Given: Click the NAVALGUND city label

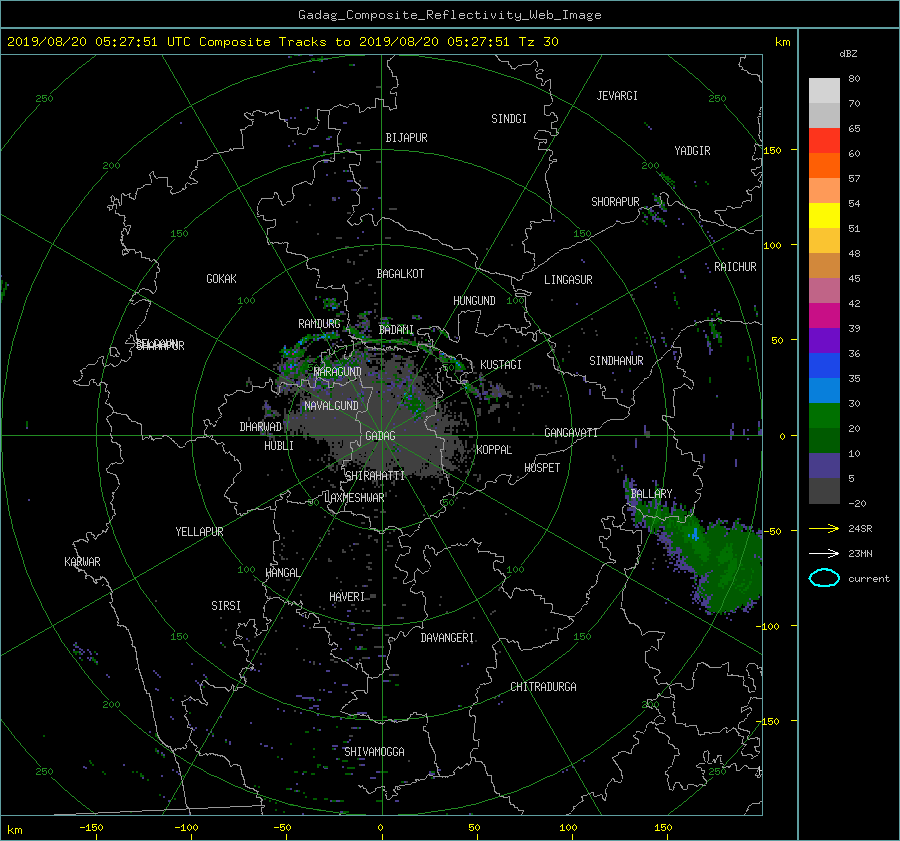Looking at the screenshot, I should coord(331,406).
